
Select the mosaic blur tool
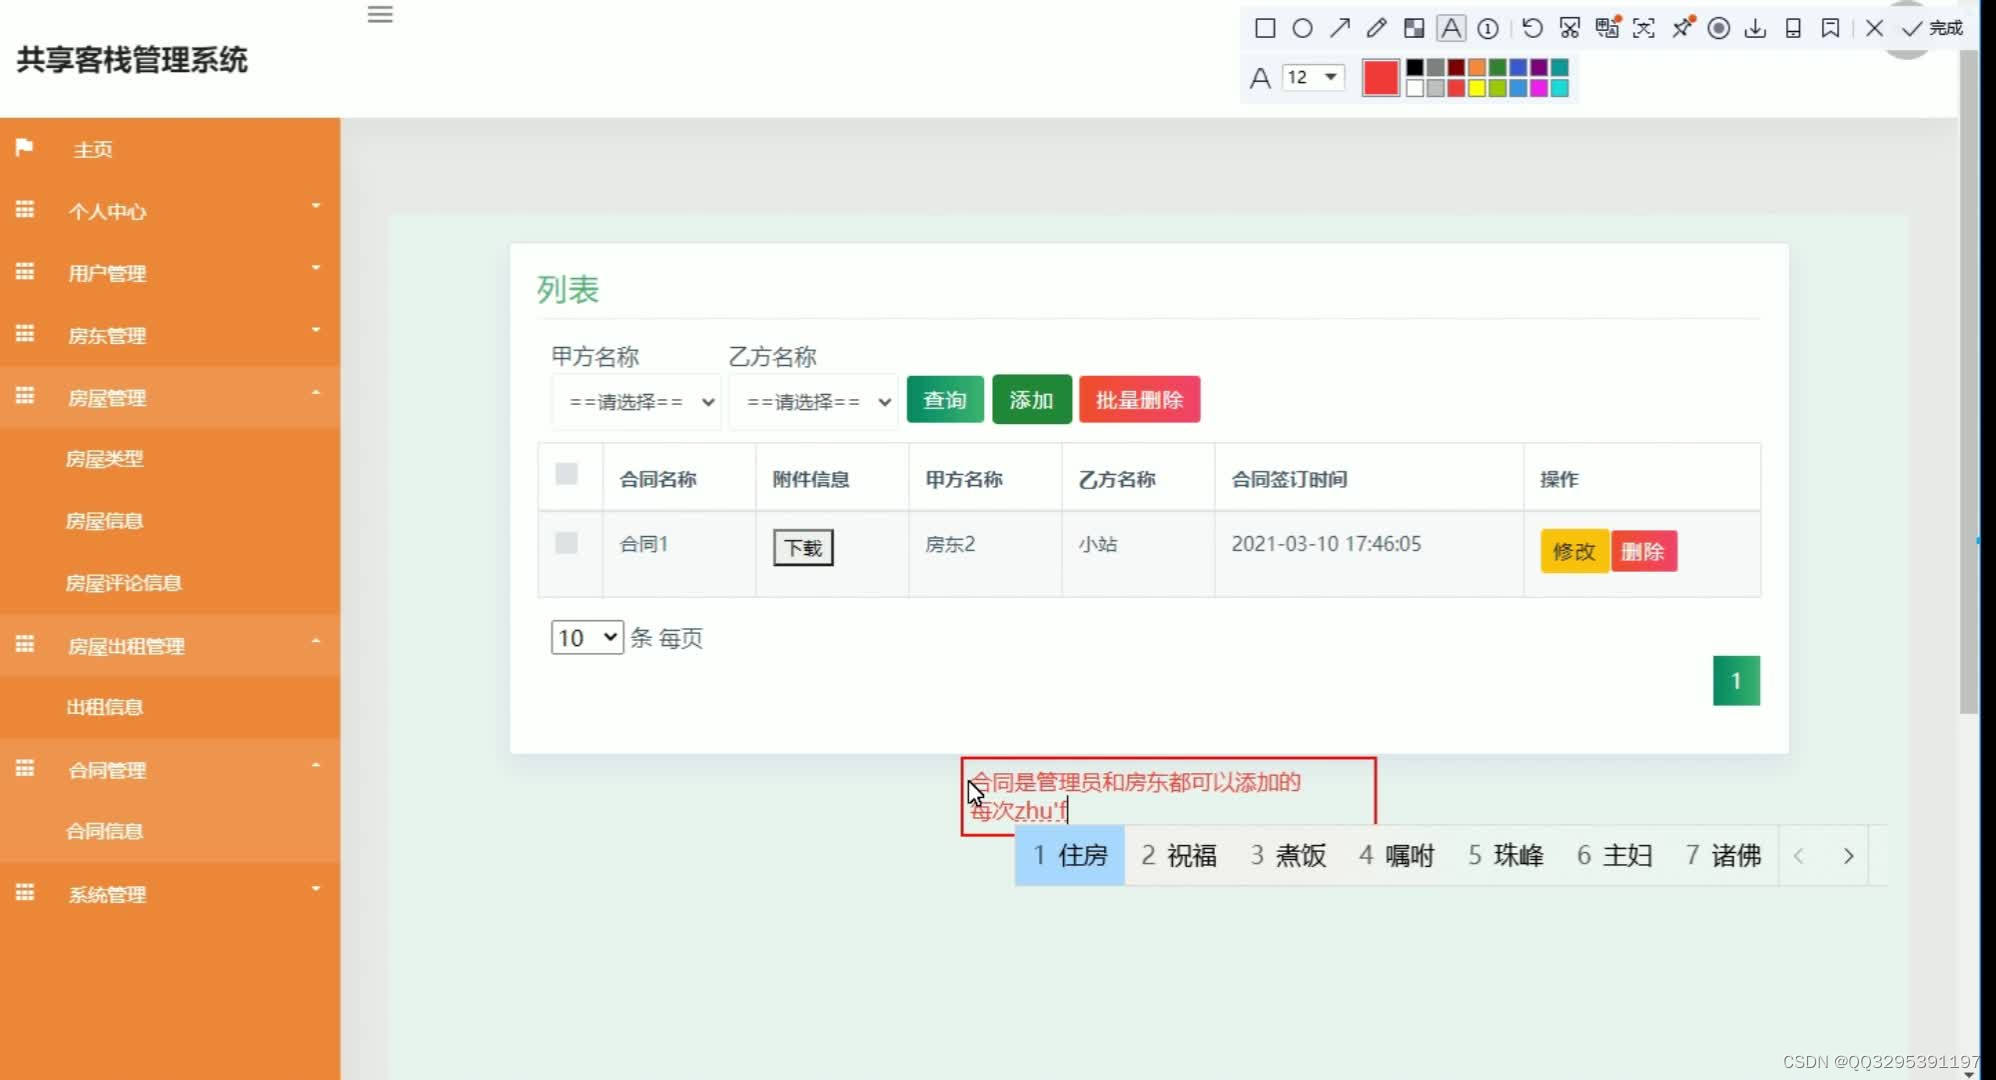tap(1414, 28)
